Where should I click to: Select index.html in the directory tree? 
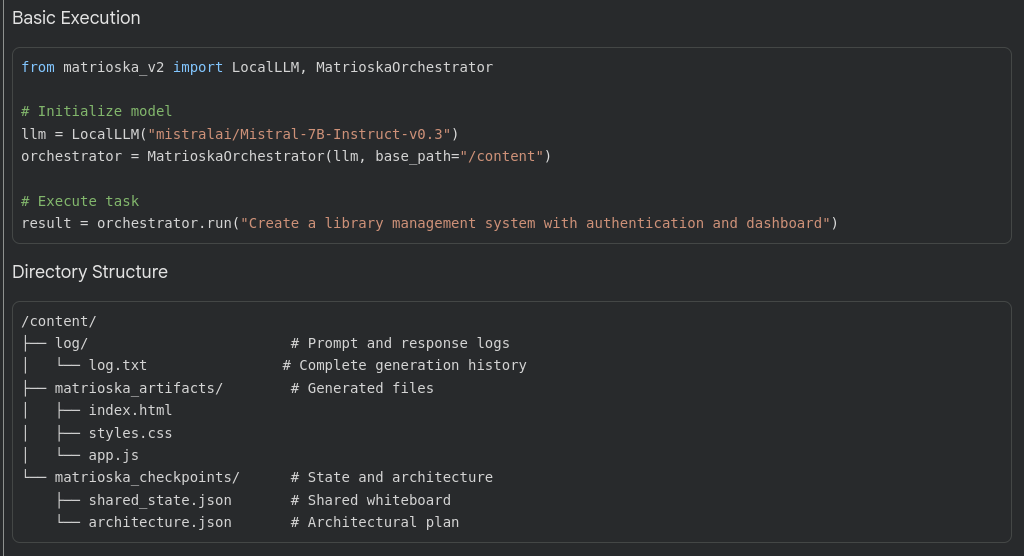(x=130, y=410)
